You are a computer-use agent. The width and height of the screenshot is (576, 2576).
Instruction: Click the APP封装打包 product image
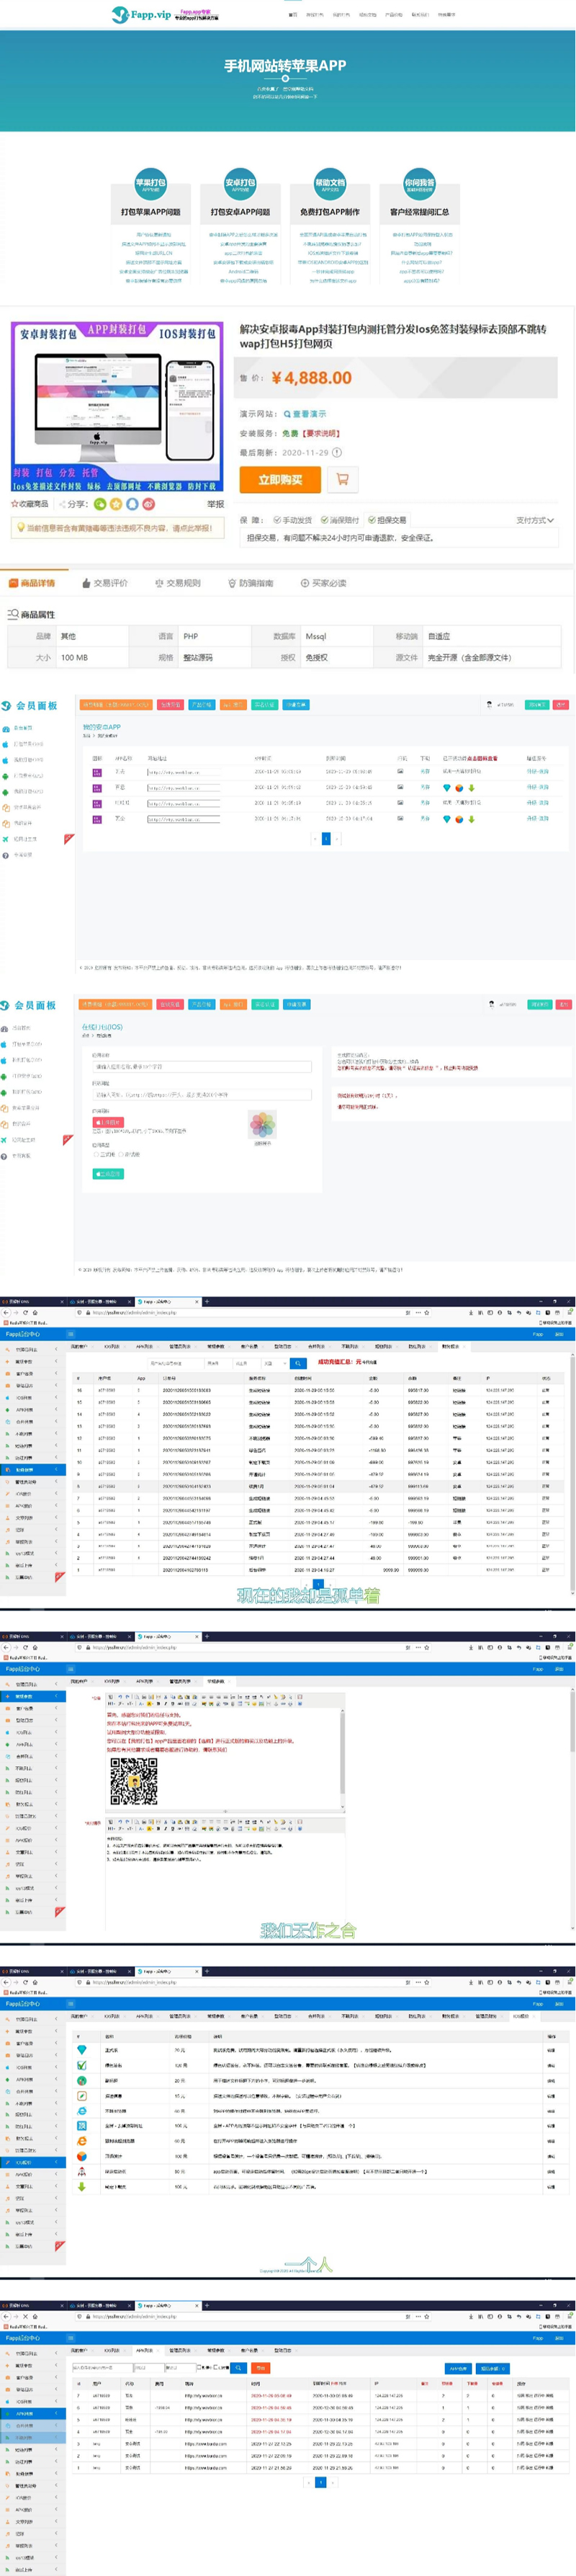(117, 406)
